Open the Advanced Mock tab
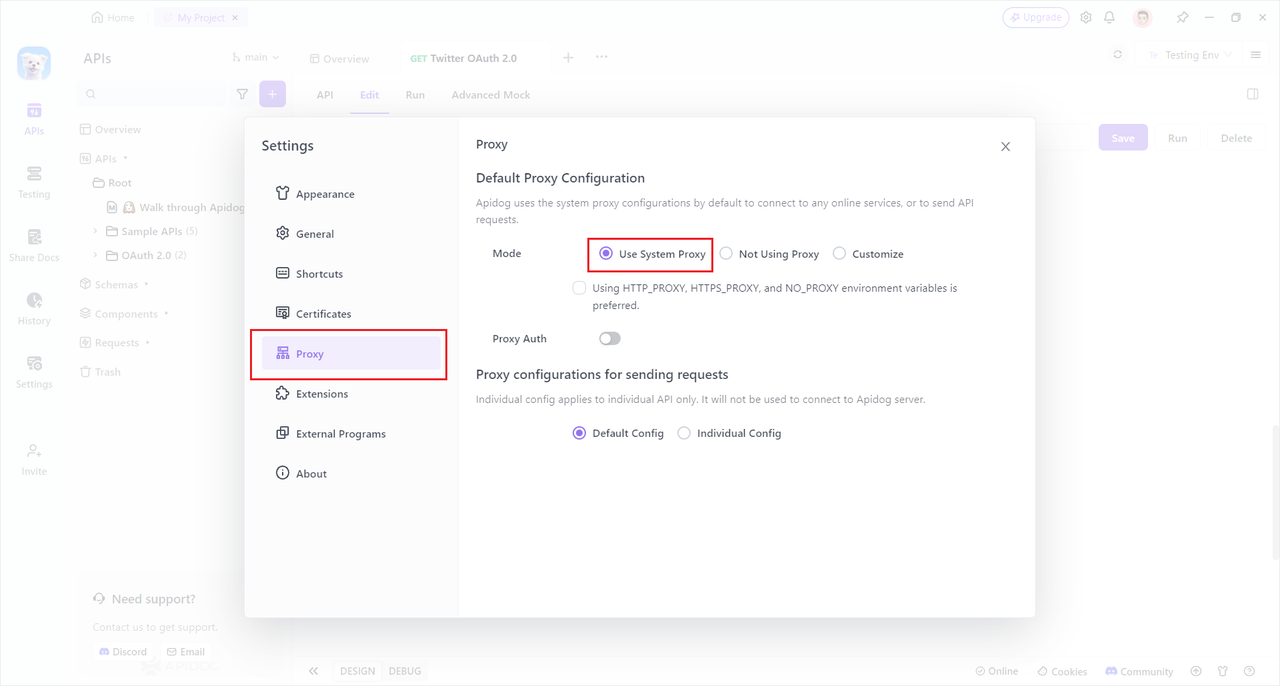 490,95
